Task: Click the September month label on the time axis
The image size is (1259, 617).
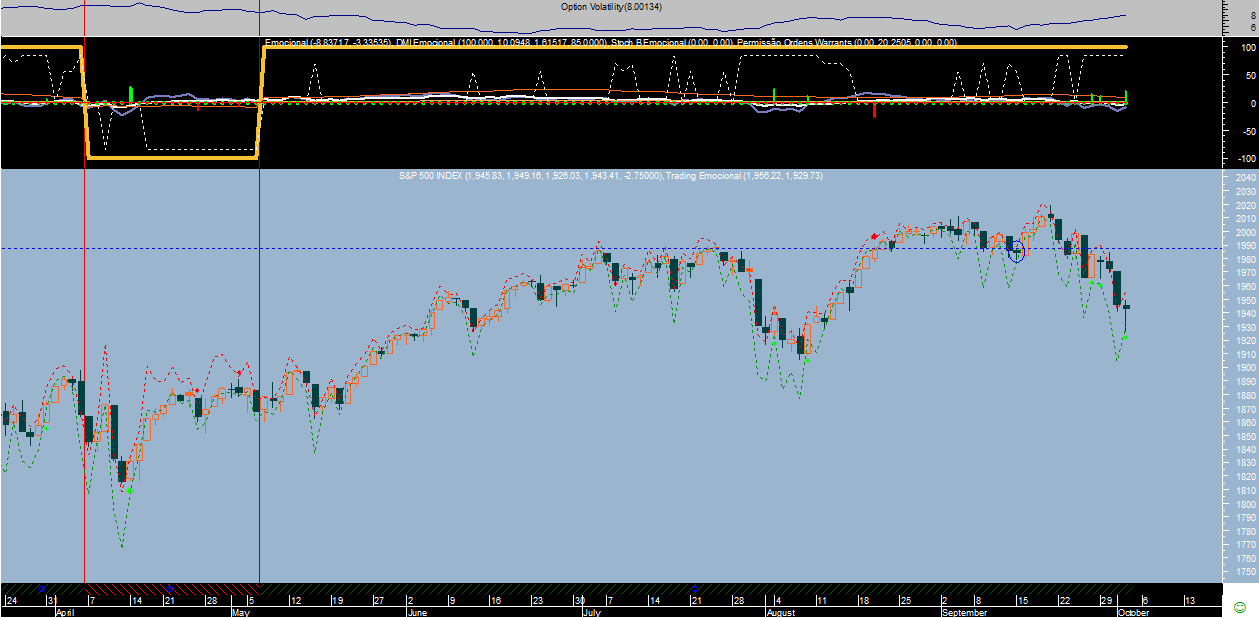Action: [965, 611]
